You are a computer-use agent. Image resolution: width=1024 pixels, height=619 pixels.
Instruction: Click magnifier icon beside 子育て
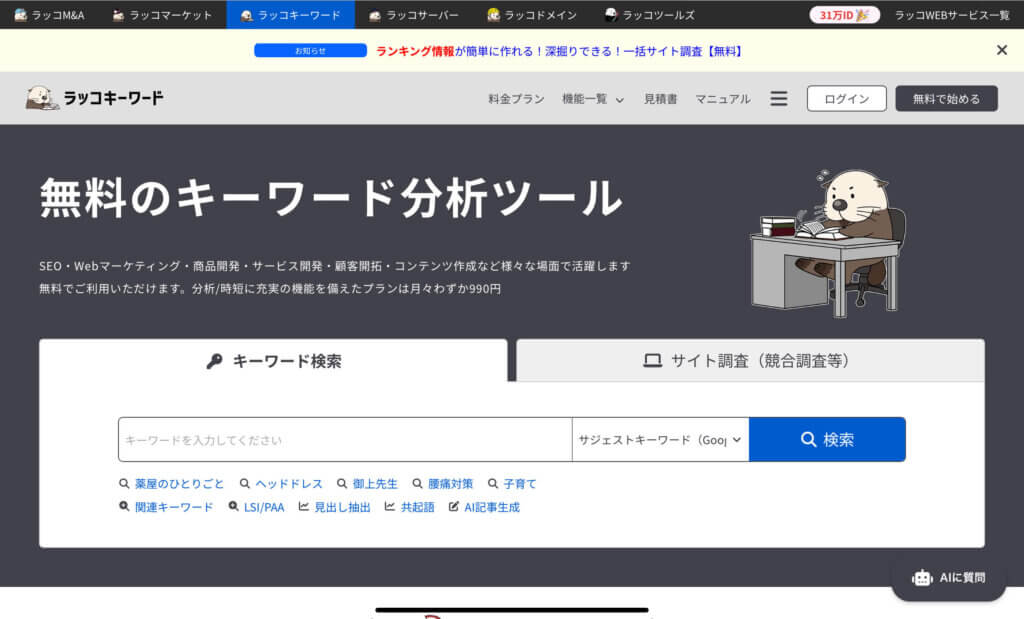pos(493,484)
